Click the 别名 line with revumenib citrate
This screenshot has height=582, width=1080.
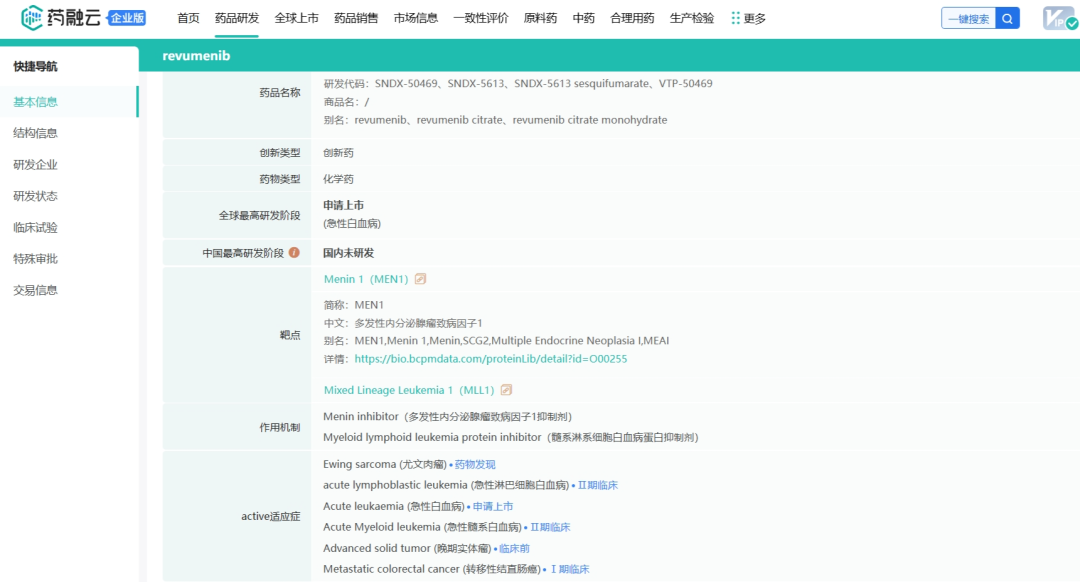click(x=495, y=120)
